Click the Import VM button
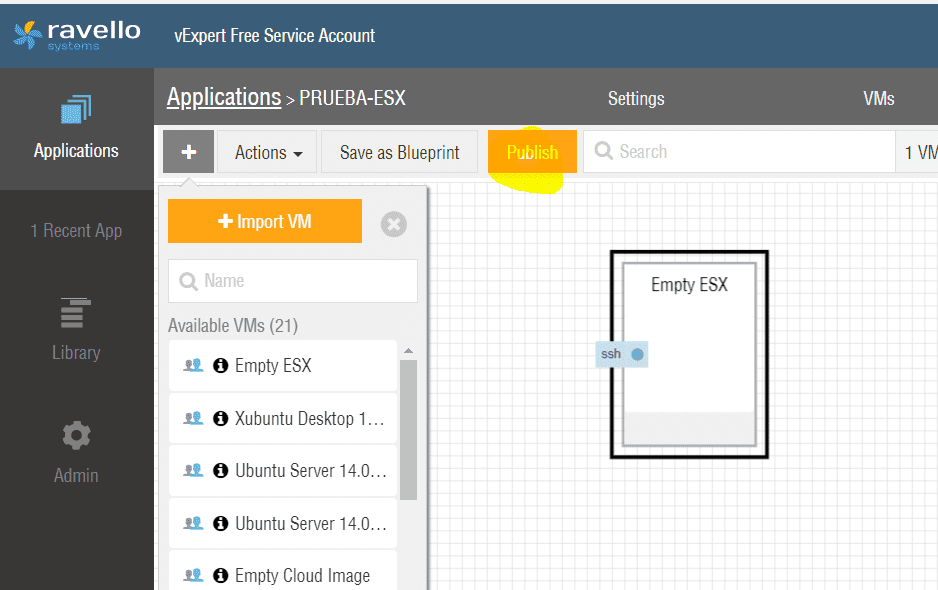The height and width of the screenshot is (590, 938). point(264,221)
